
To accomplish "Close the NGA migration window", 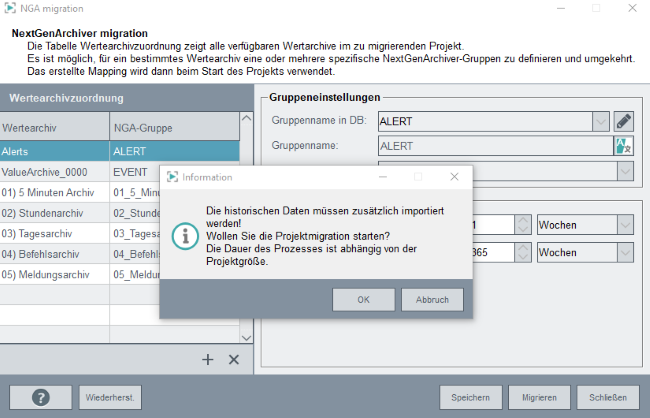I will 632,8.
